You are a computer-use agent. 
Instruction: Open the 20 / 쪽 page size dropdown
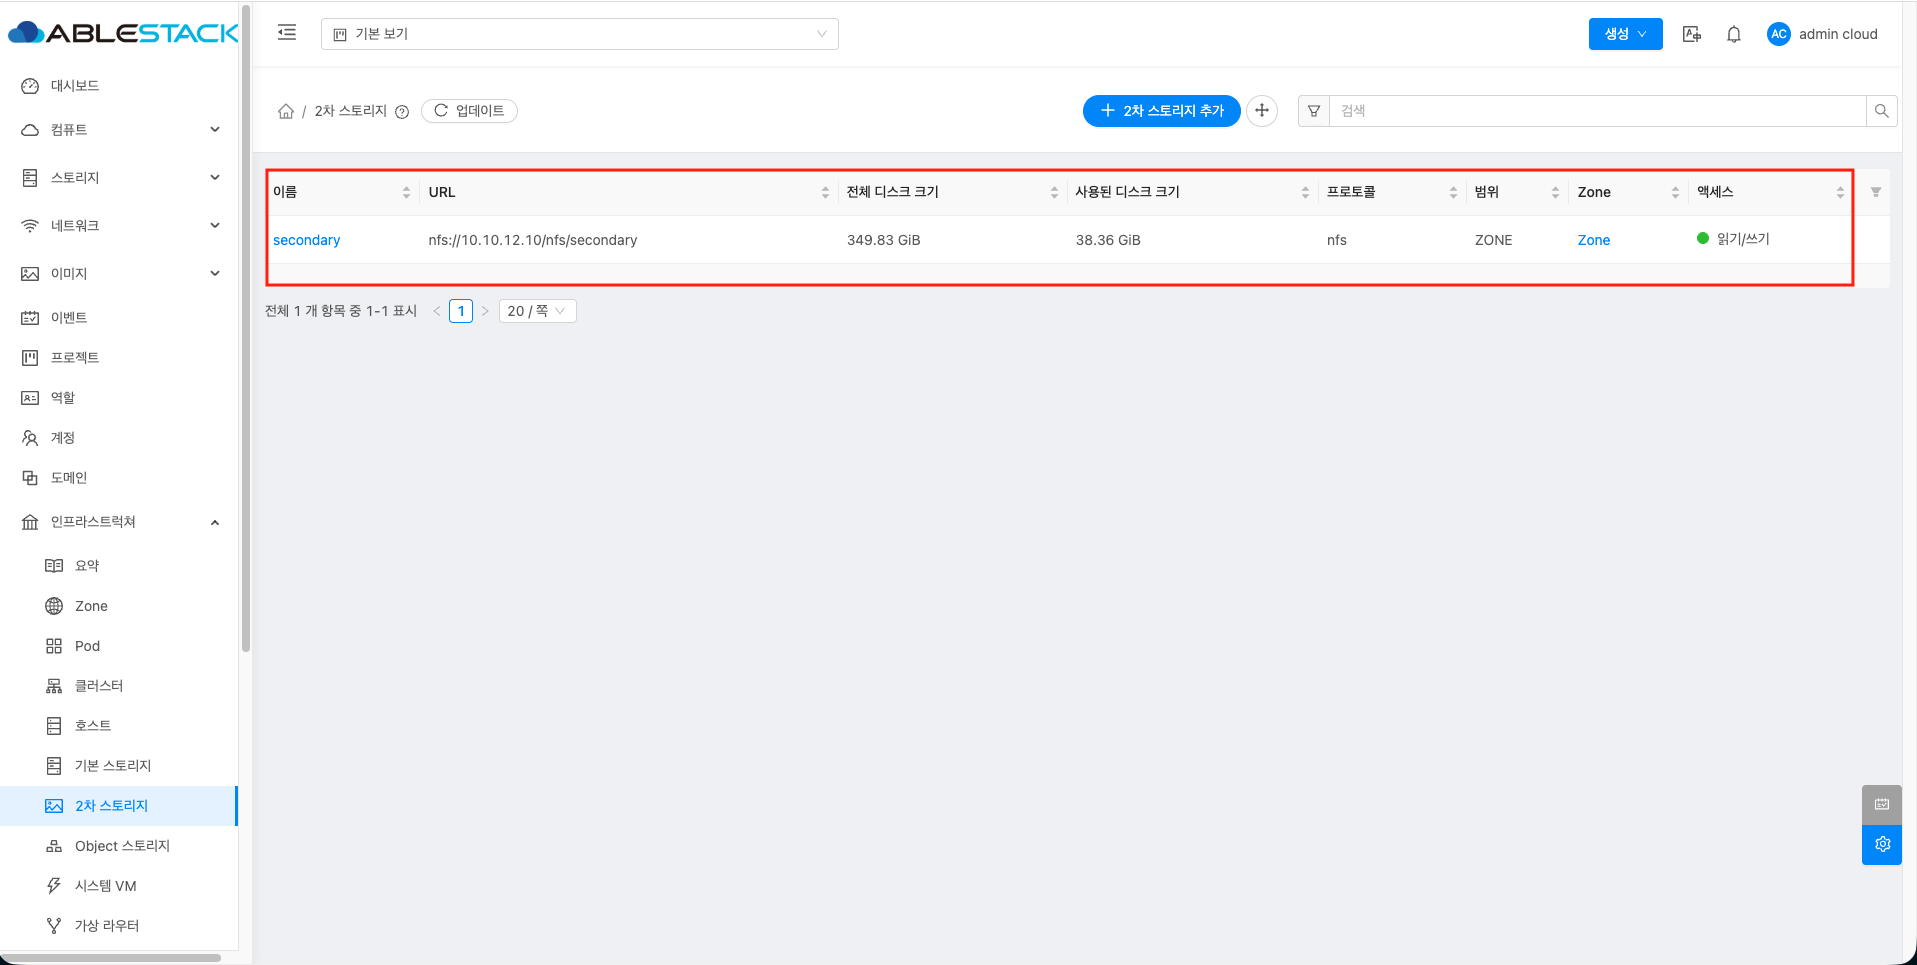537,311
